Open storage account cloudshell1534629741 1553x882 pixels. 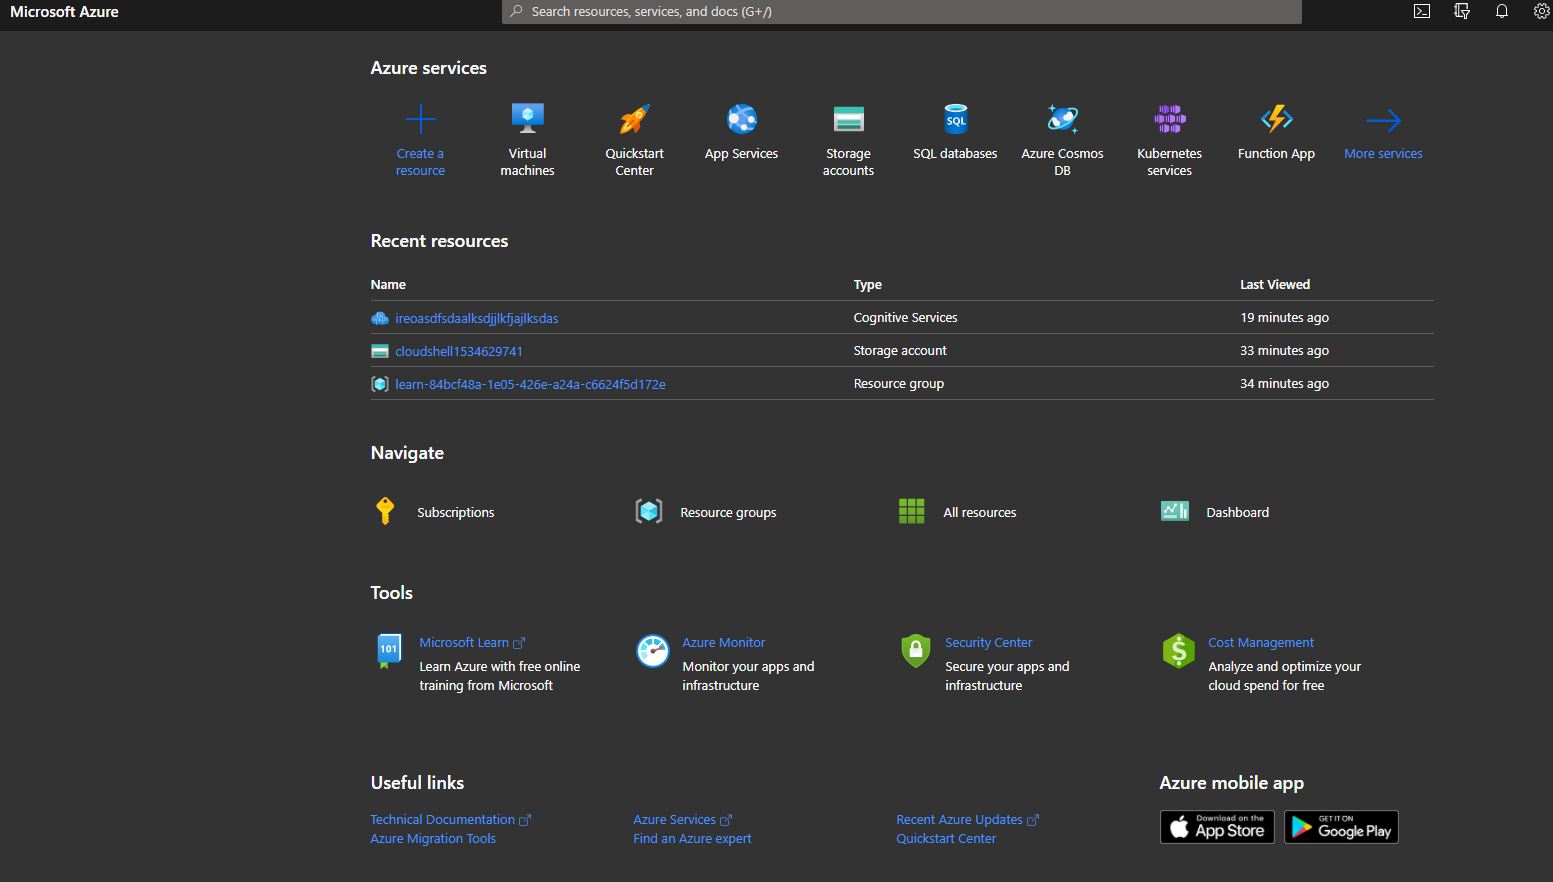point(458,351)
